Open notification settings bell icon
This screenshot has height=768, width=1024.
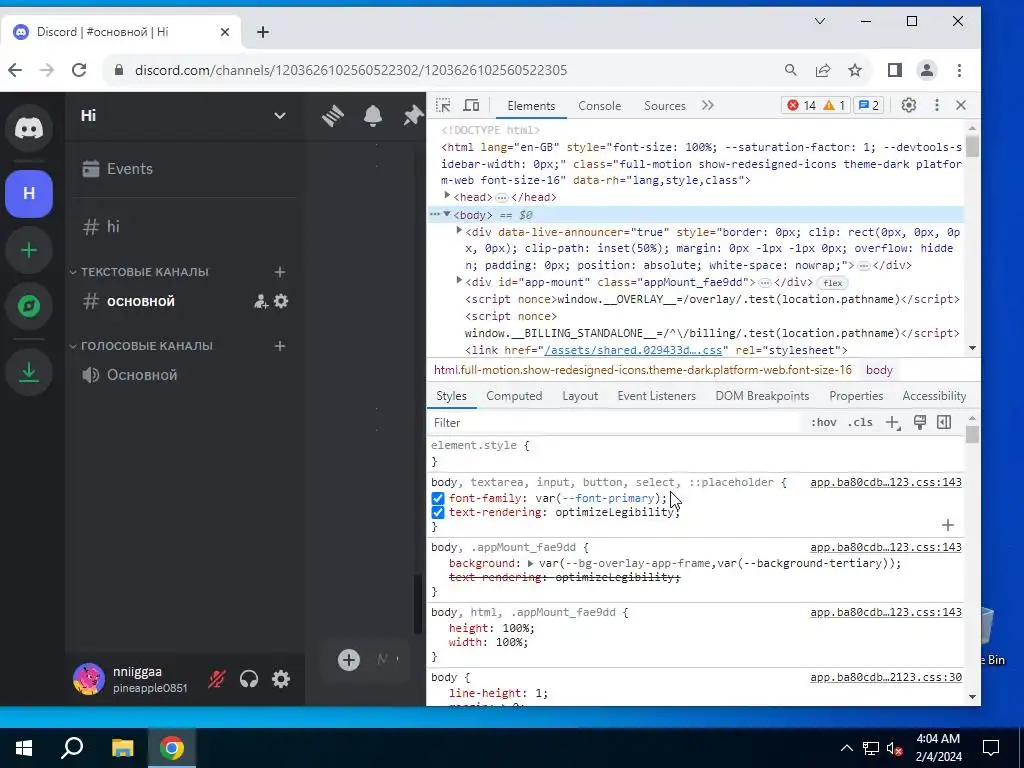(373, 116)
